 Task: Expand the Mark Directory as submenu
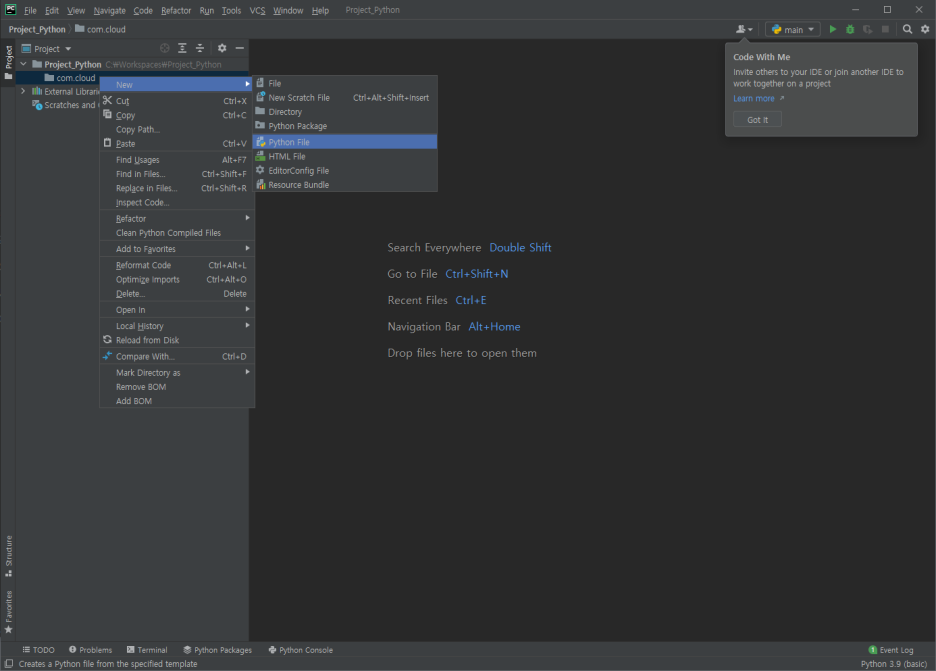[x=177, y=373]
